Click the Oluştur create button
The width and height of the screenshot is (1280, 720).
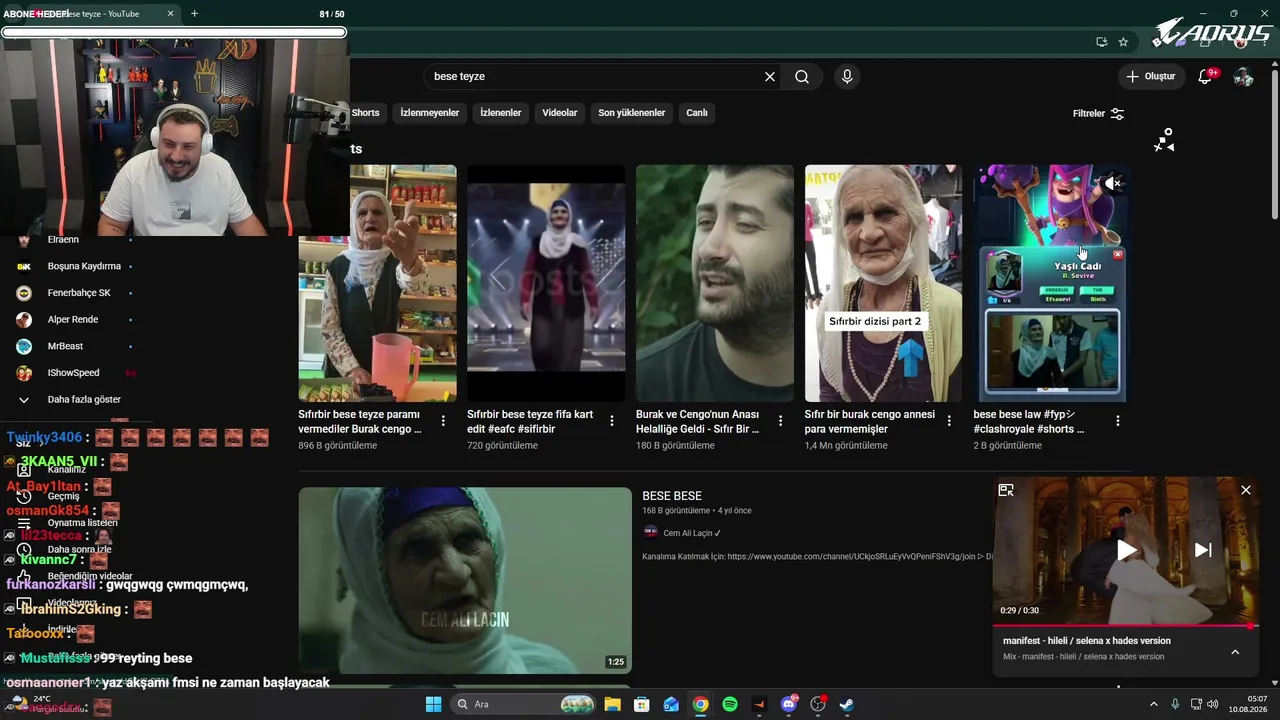click(1150, 77)
